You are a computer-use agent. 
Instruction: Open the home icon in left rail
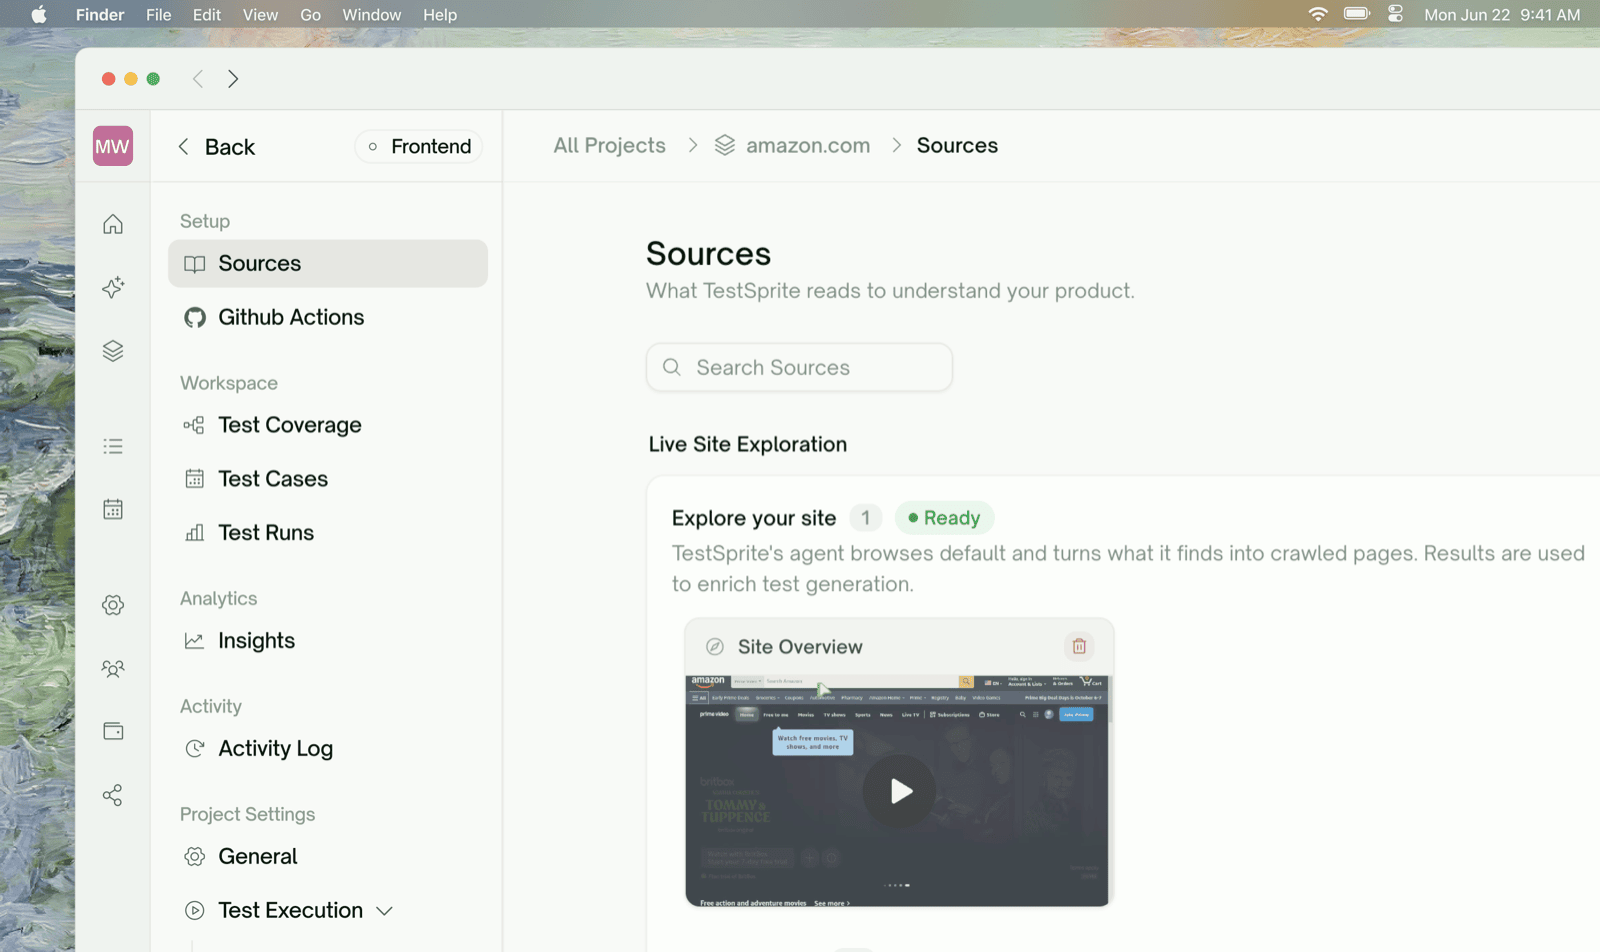[x=113, y=224]
